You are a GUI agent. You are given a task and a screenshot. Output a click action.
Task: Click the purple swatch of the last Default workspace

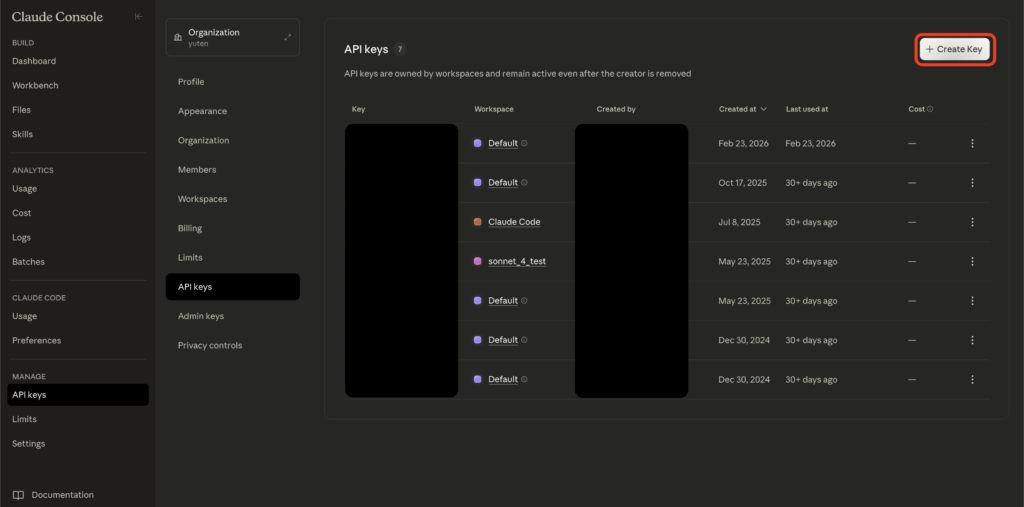(x=478, y=379)
